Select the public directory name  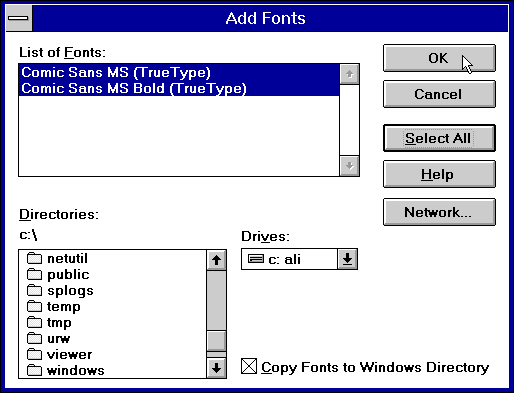[x=68, y=275]
